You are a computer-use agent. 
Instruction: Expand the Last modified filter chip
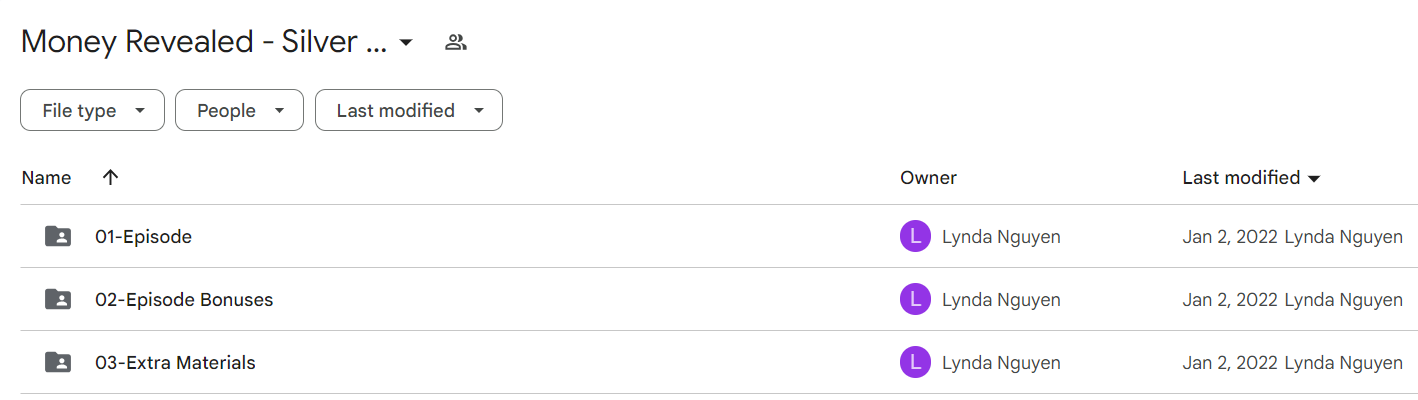pos(409,110)
